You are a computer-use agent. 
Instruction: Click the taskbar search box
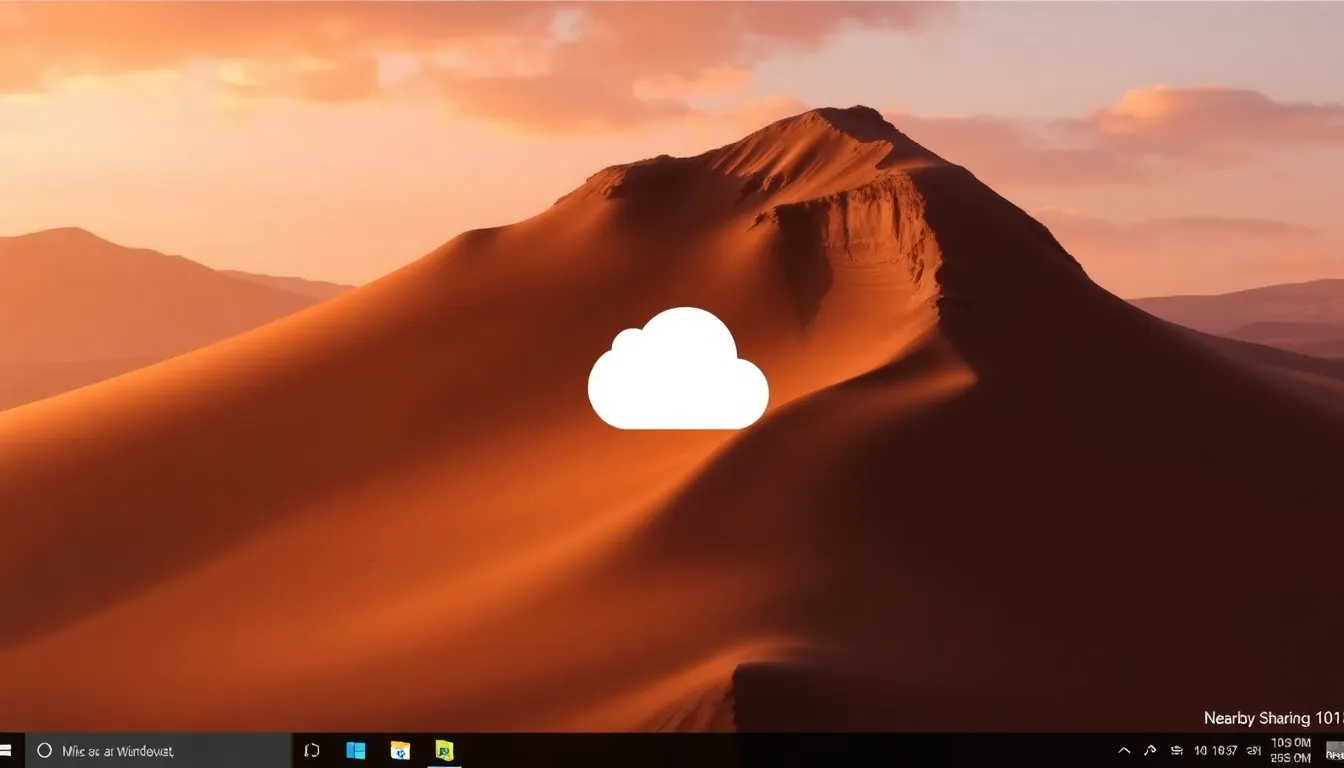point(158,750)
